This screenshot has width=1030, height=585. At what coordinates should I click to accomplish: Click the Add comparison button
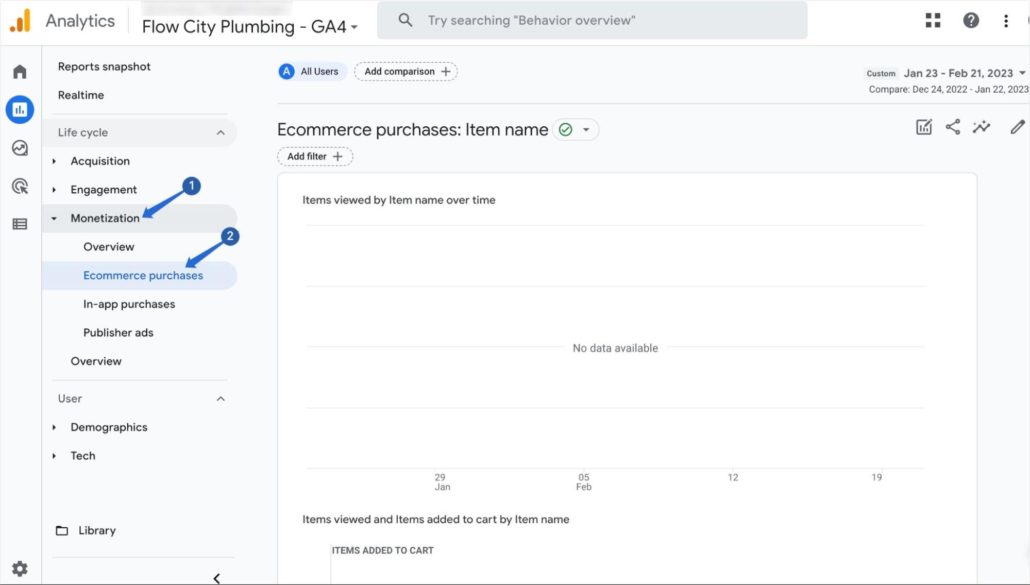pos(406,72)
